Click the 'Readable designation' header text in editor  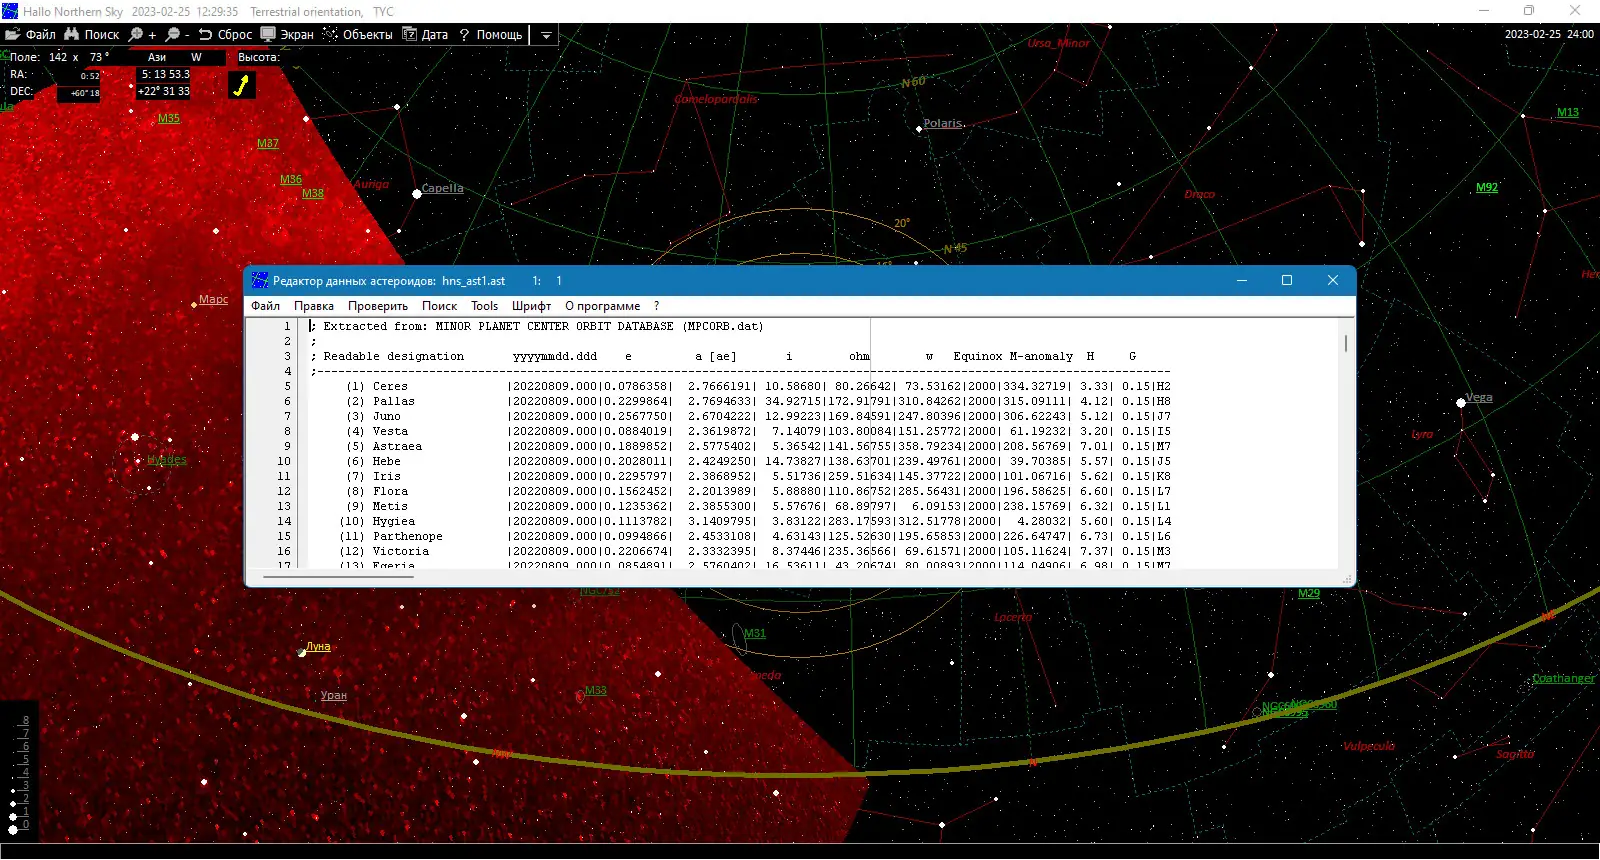(x=394, y=356)
